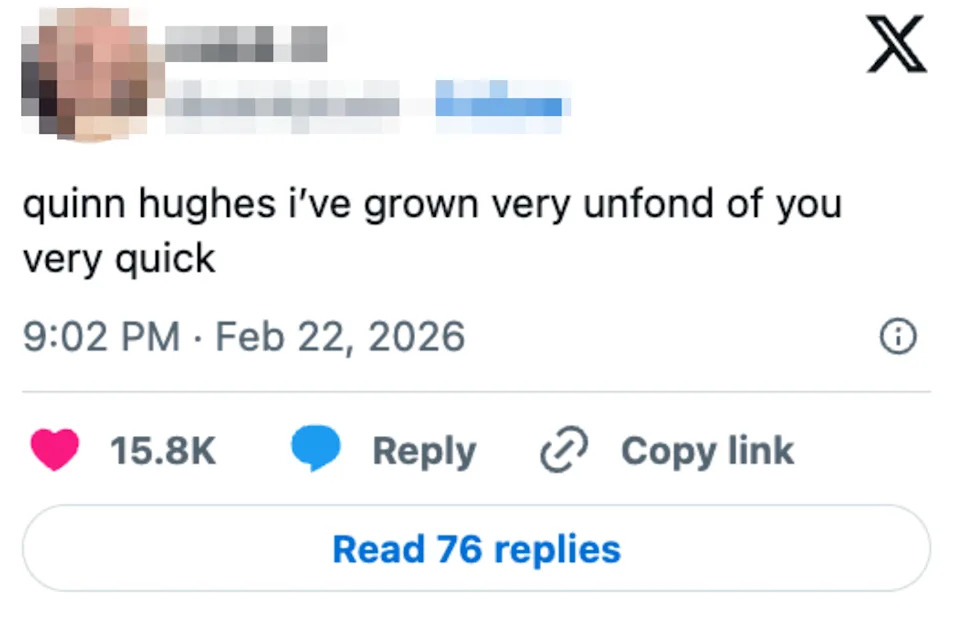This screenshot has height=621, width=960.
Task: Expand replies by clicking Read 76 replies
Action: [478, 547]
